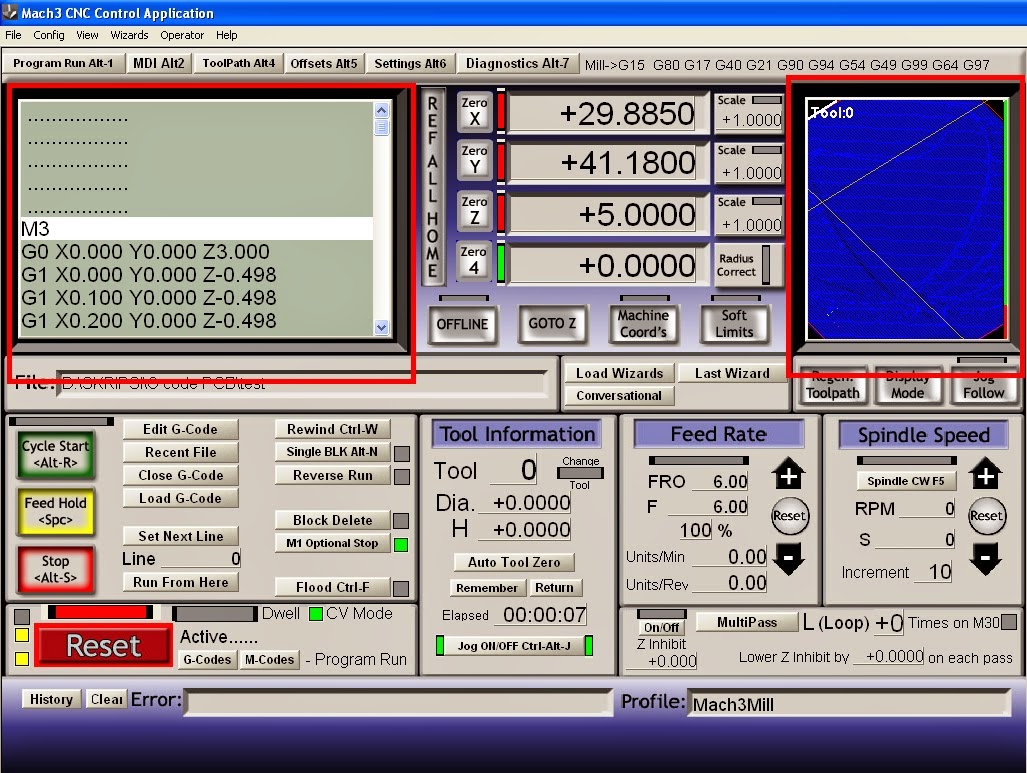Click Rewind Ctrl-W button
Viewport: 1027px width, 773px height.
point(332,429)
